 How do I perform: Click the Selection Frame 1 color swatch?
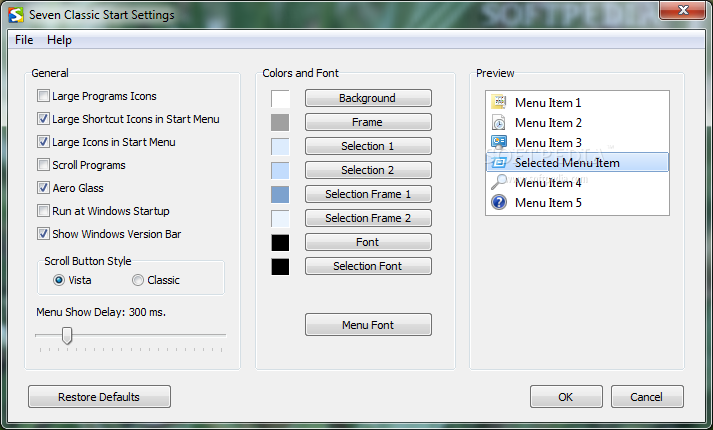click(280, 195)
